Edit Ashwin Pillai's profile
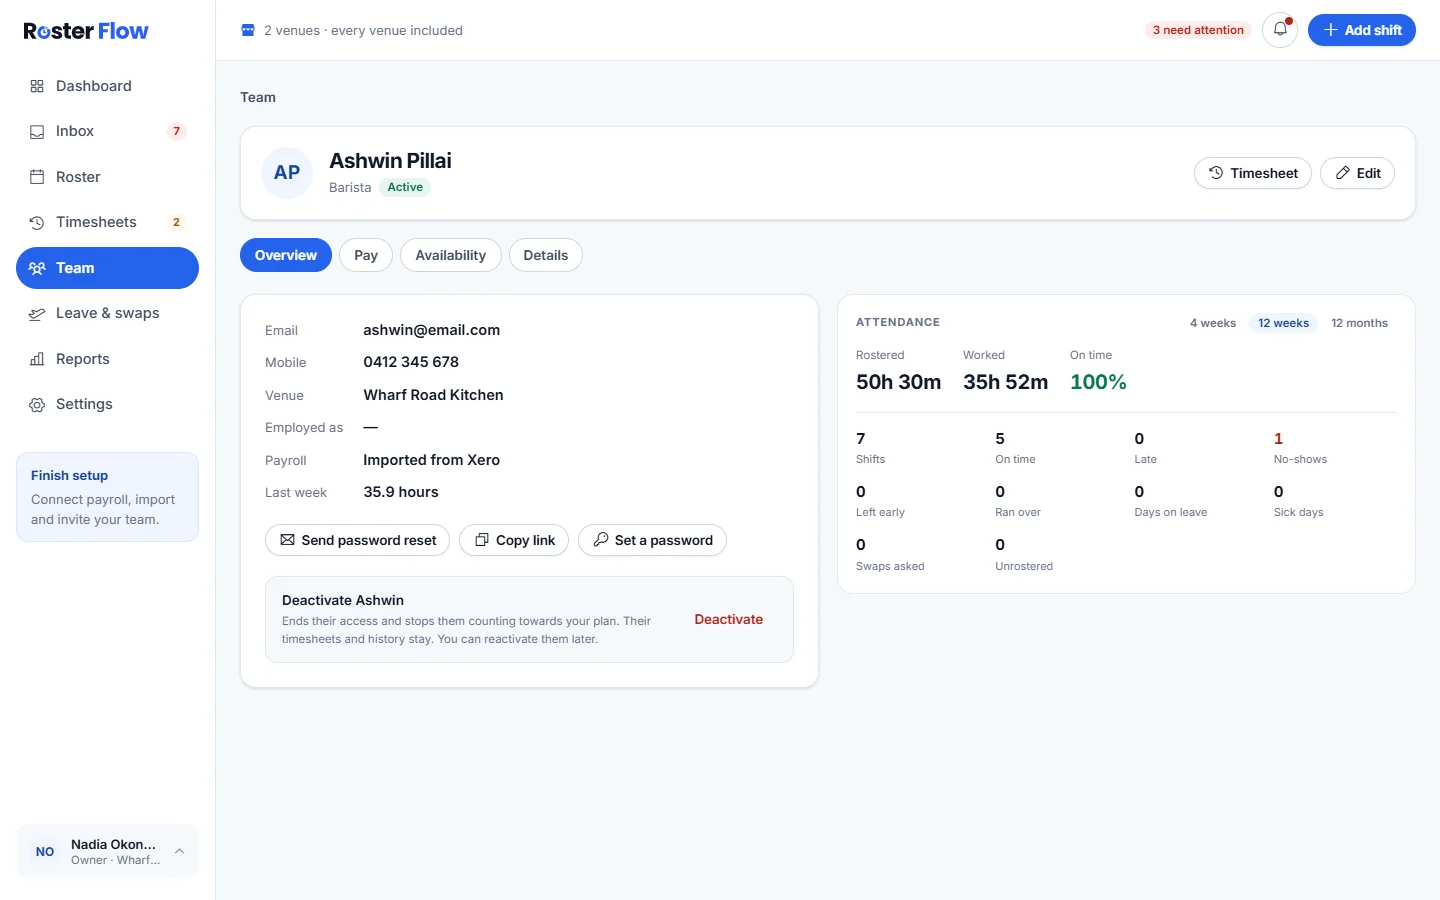The image size is (1440, 900). coord(1358,173)
